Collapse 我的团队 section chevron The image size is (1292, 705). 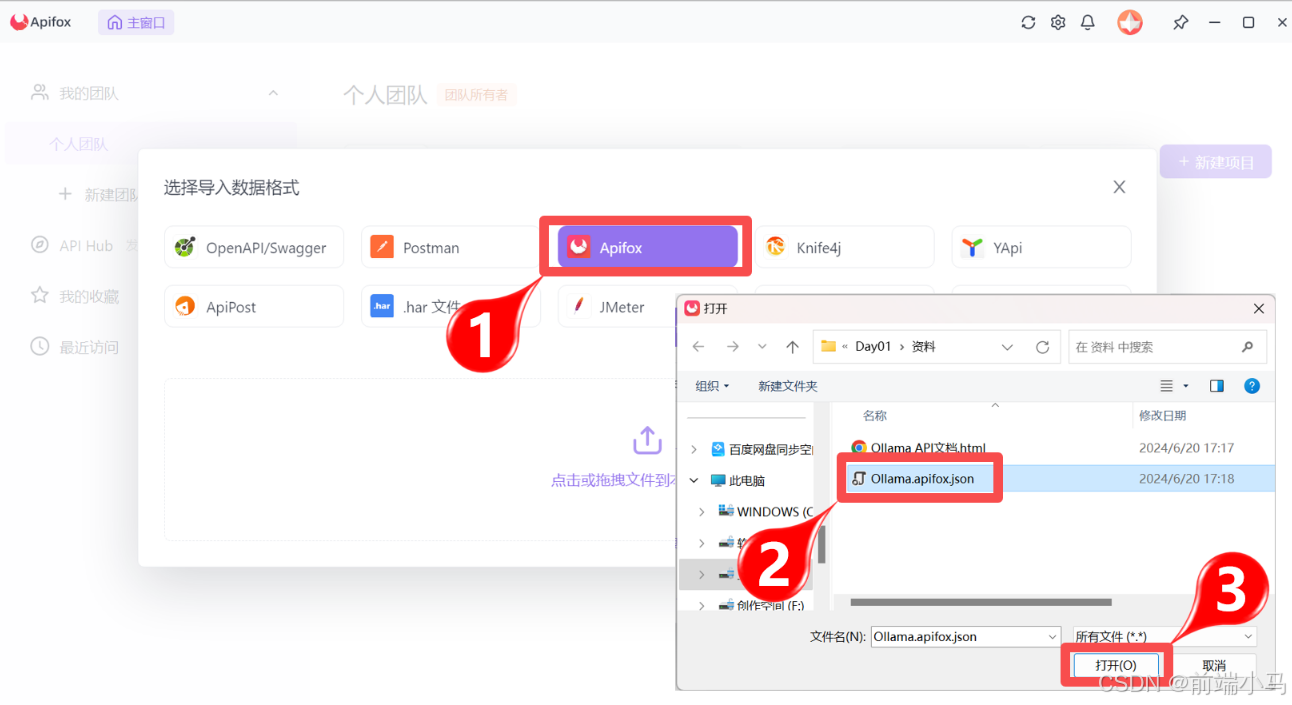pyautogui.click(x=273, y=93)
